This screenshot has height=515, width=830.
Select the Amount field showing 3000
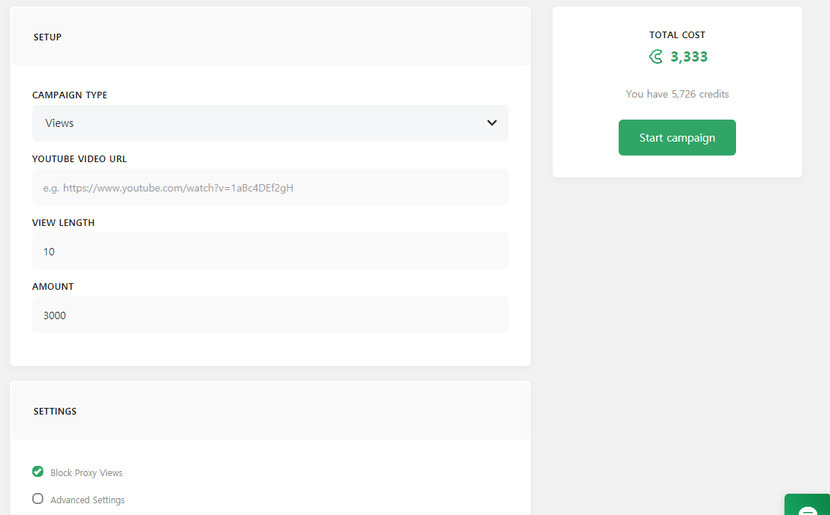tap(269, 315)
